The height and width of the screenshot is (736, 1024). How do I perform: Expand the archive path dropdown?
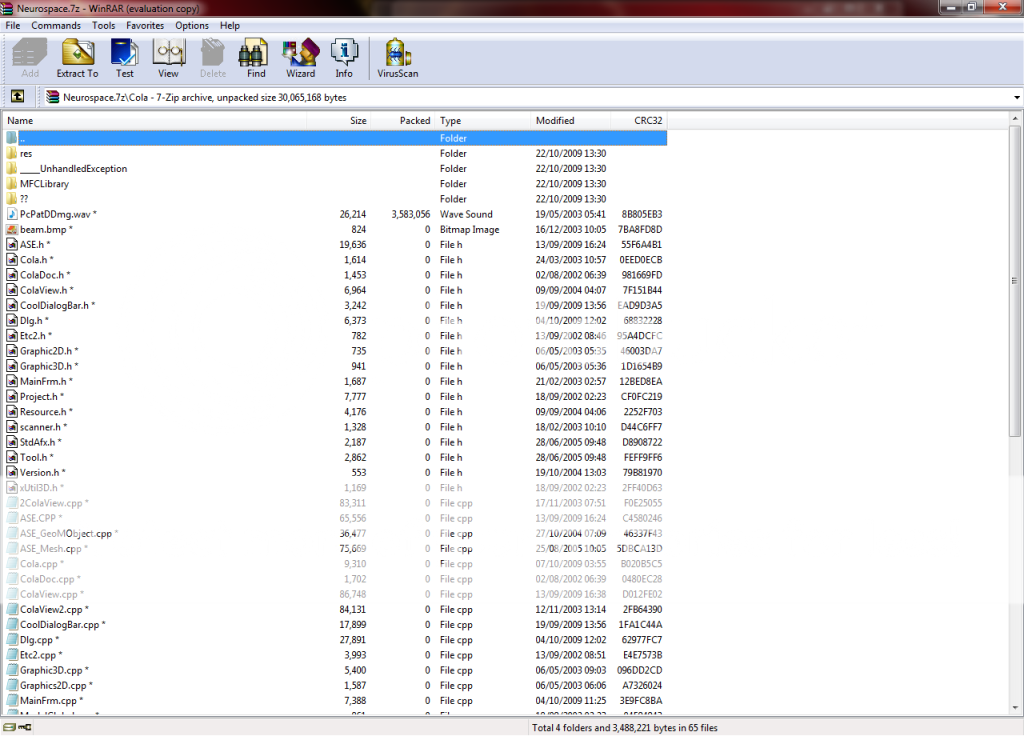point(1016,98)
